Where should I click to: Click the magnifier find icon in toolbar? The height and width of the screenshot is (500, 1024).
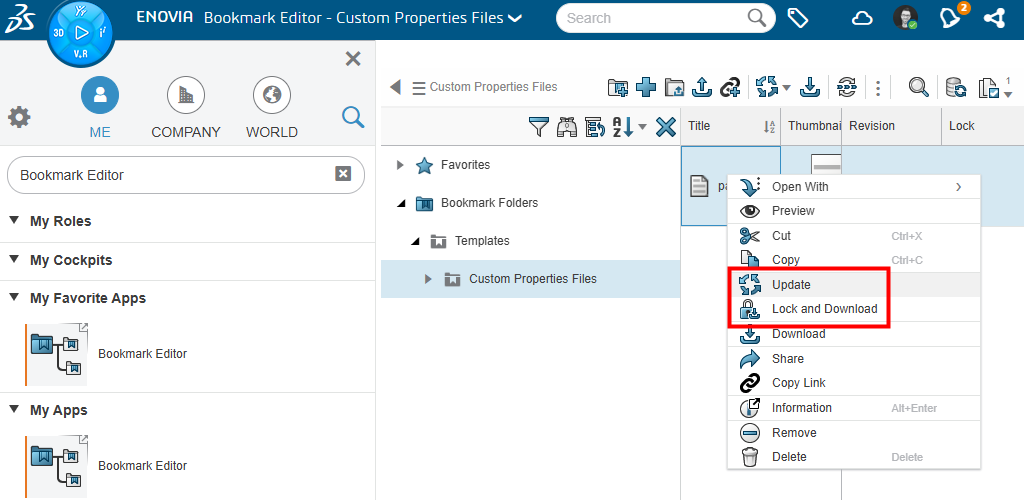[x=918, y=88]
